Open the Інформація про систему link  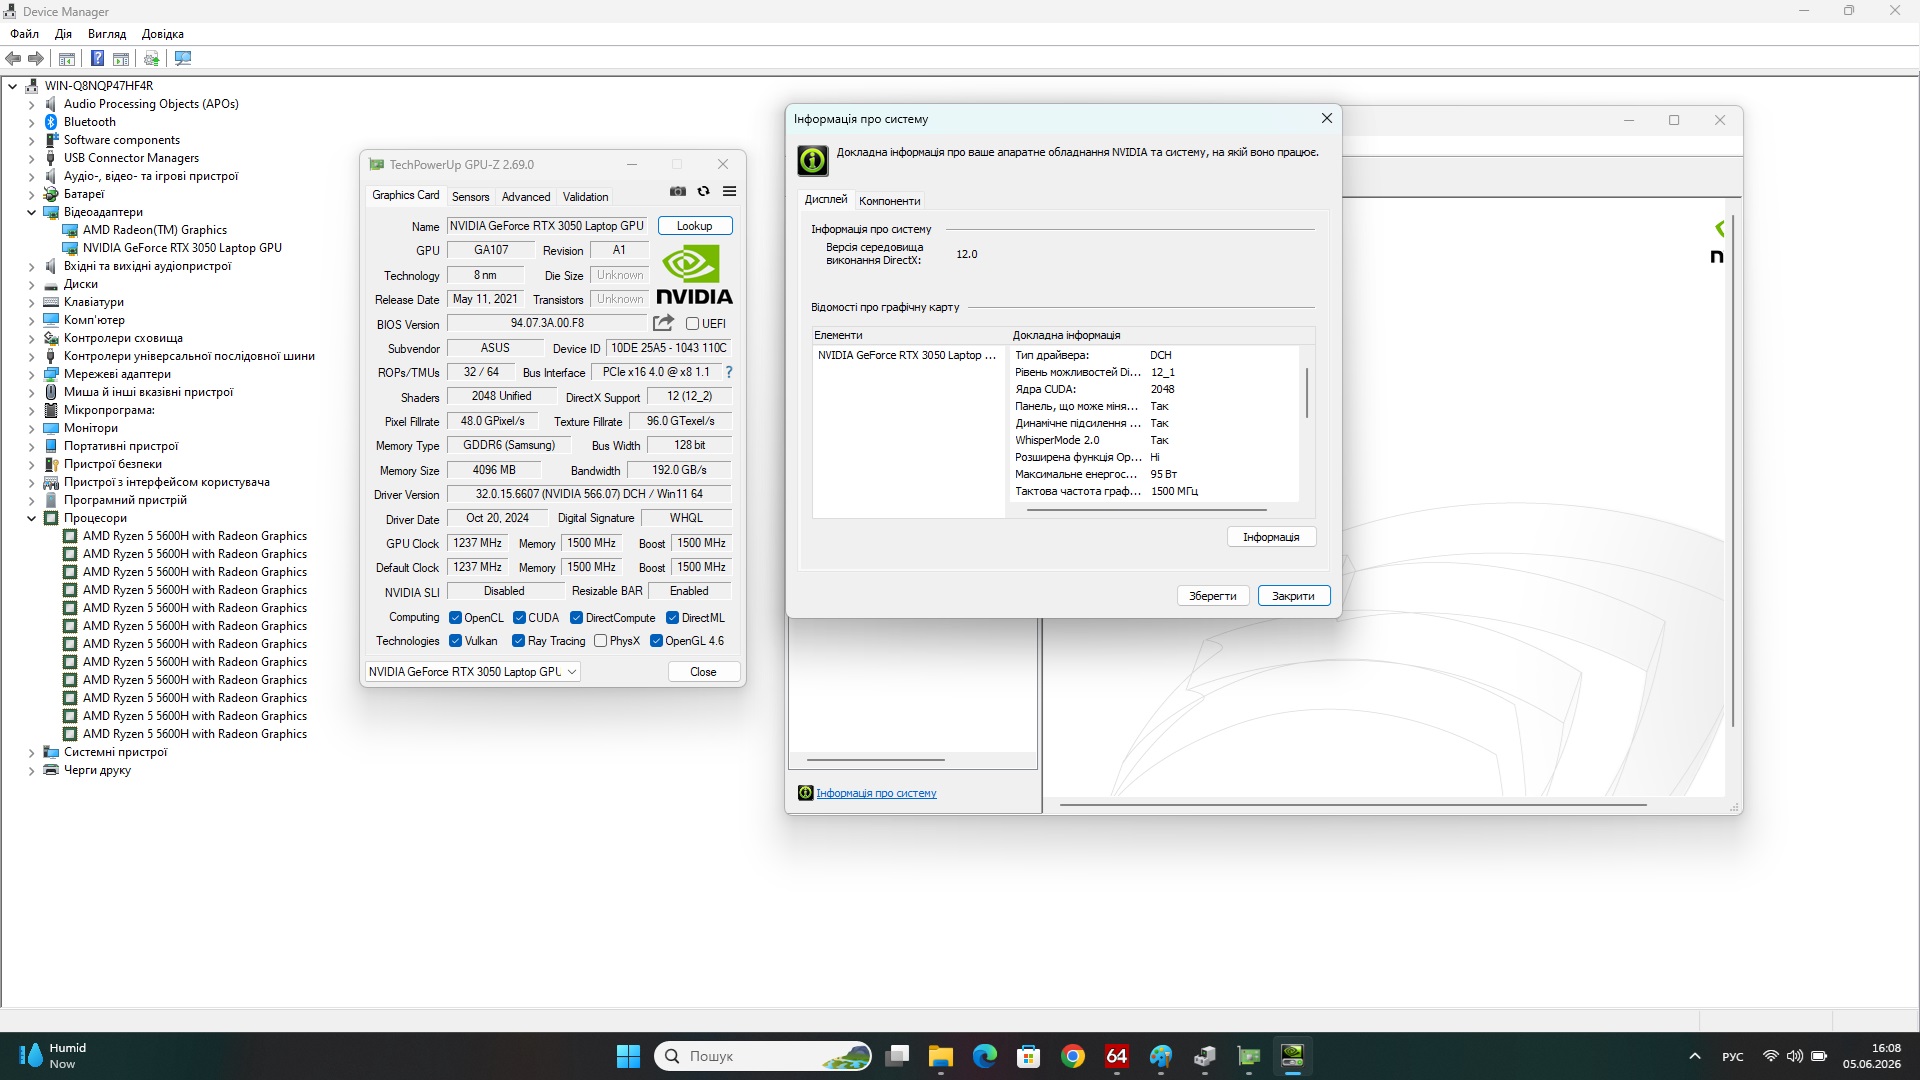pyautogui.click(x=876, y=793)
